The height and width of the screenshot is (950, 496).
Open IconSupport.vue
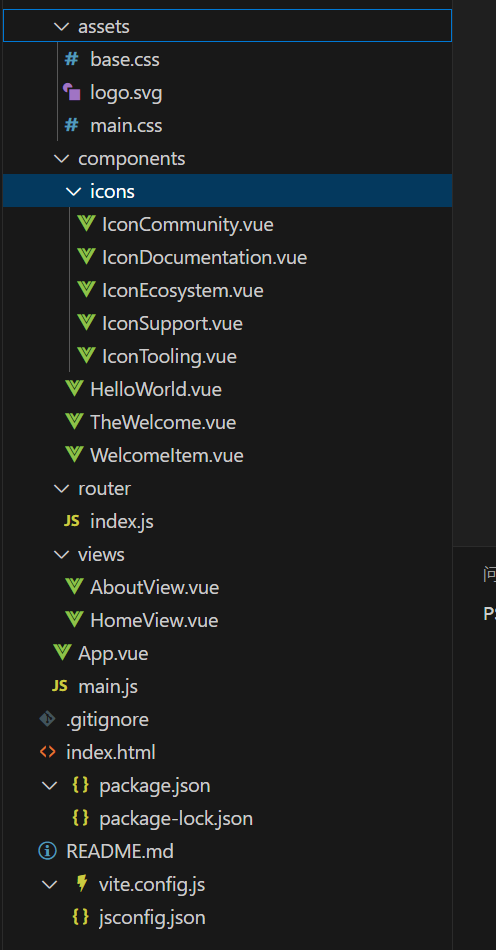(x=173, y=324)
